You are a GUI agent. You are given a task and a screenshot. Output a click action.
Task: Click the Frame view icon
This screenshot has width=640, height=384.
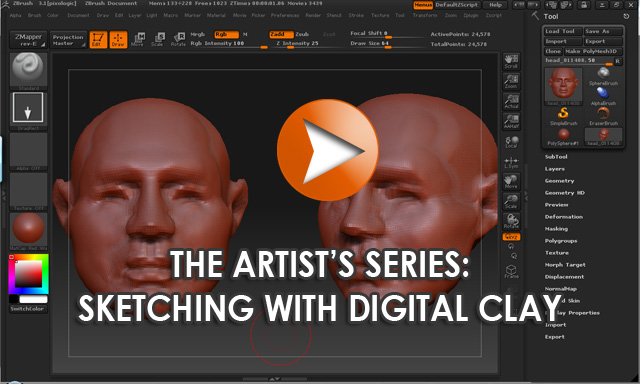coord(511,271)
